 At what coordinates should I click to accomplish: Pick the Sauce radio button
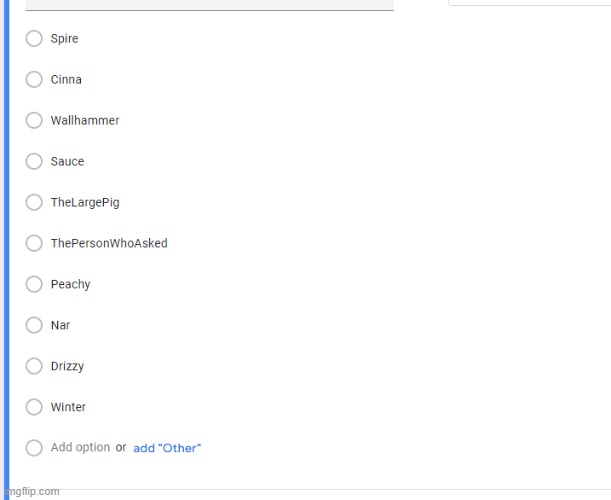[x=34, y=162]
